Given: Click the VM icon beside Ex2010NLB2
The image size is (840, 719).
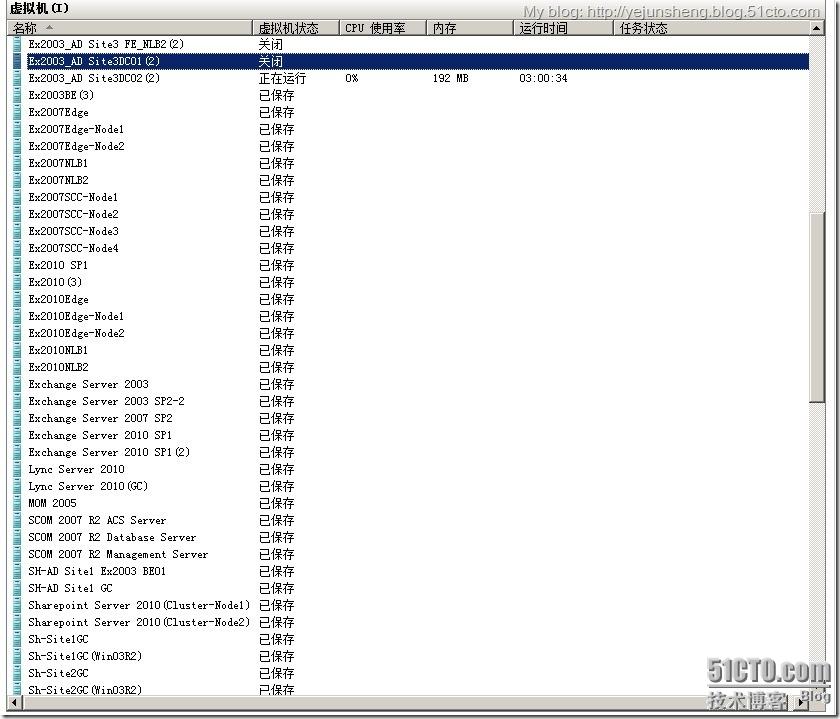Looking at the screenshot, I should pyautogui.click(x=17, y=368).
